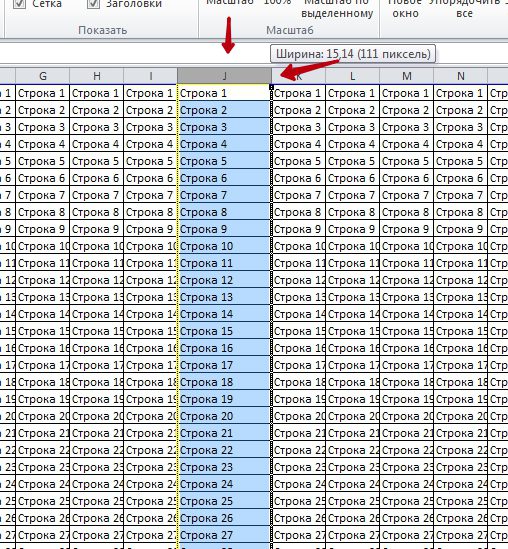
Task: Click cell Строка 20 in column M
Action: [x=406, y=416]
